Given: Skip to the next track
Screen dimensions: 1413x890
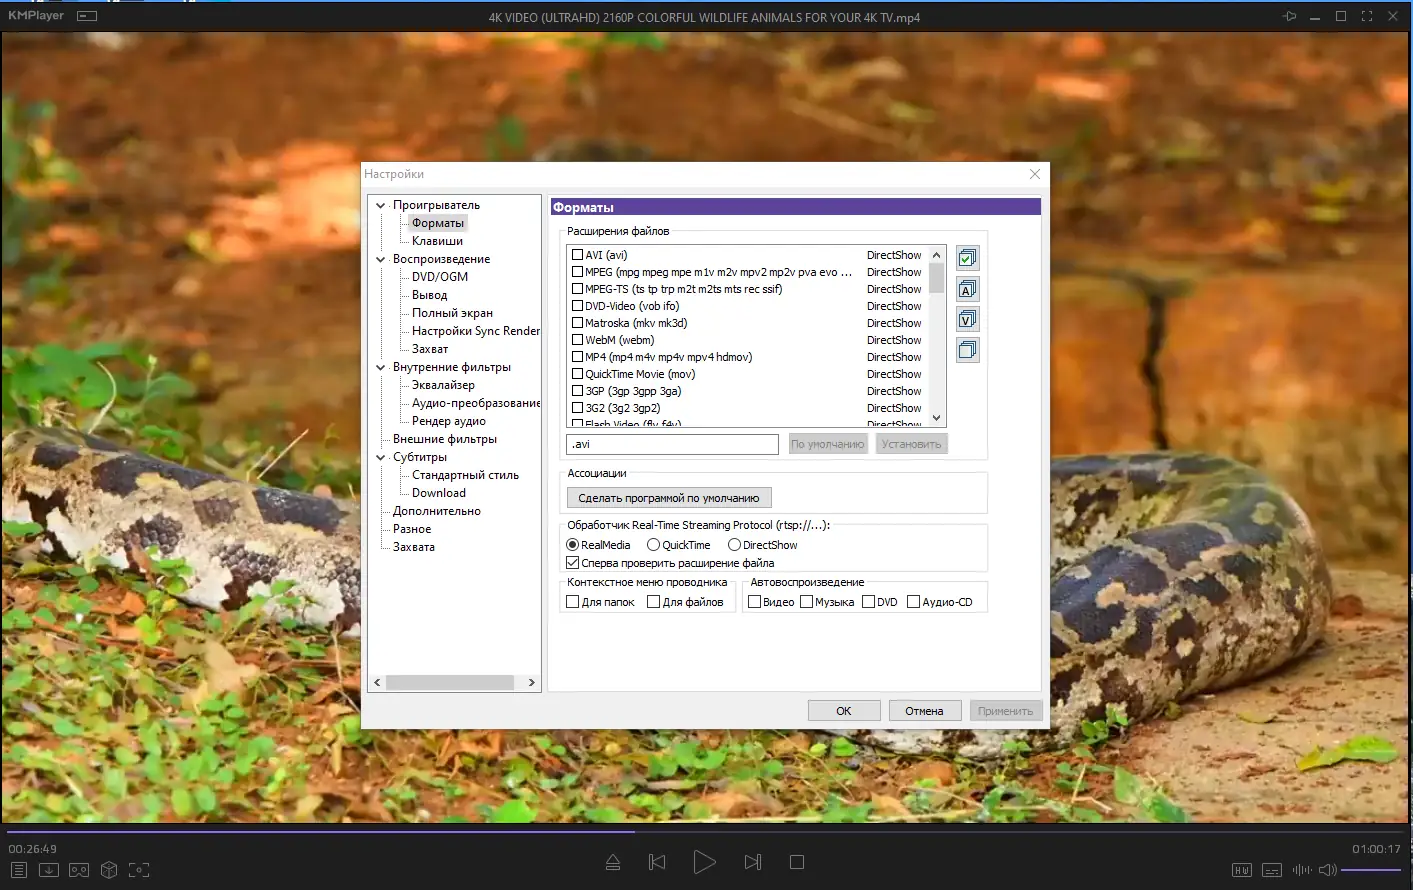Looking at the screenshot, I should pyautogui.click(x=753, y=862).
